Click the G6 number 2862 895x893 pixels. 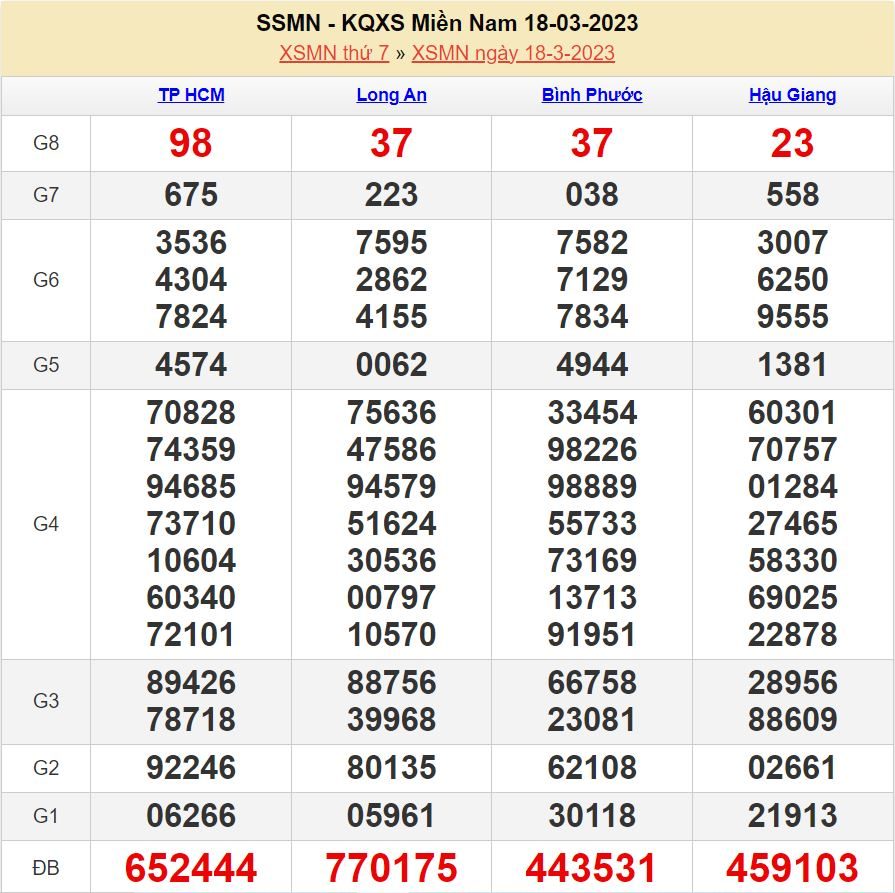392,280
